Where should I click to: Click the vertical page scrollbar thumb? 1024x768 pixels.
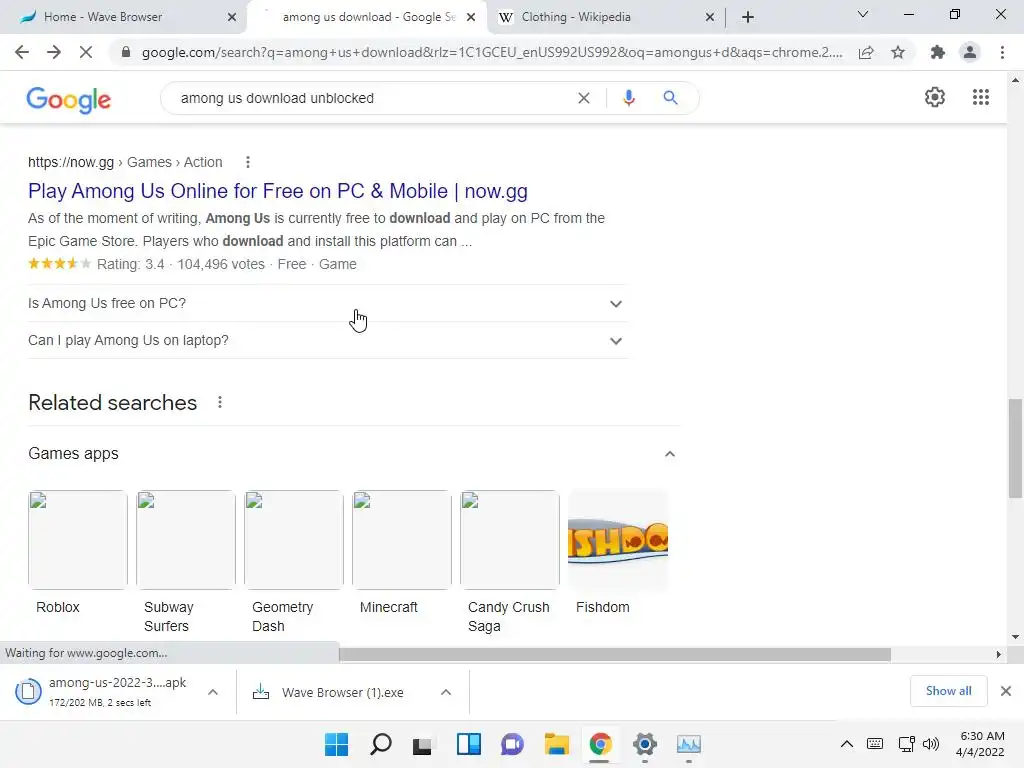[1015, 449]
